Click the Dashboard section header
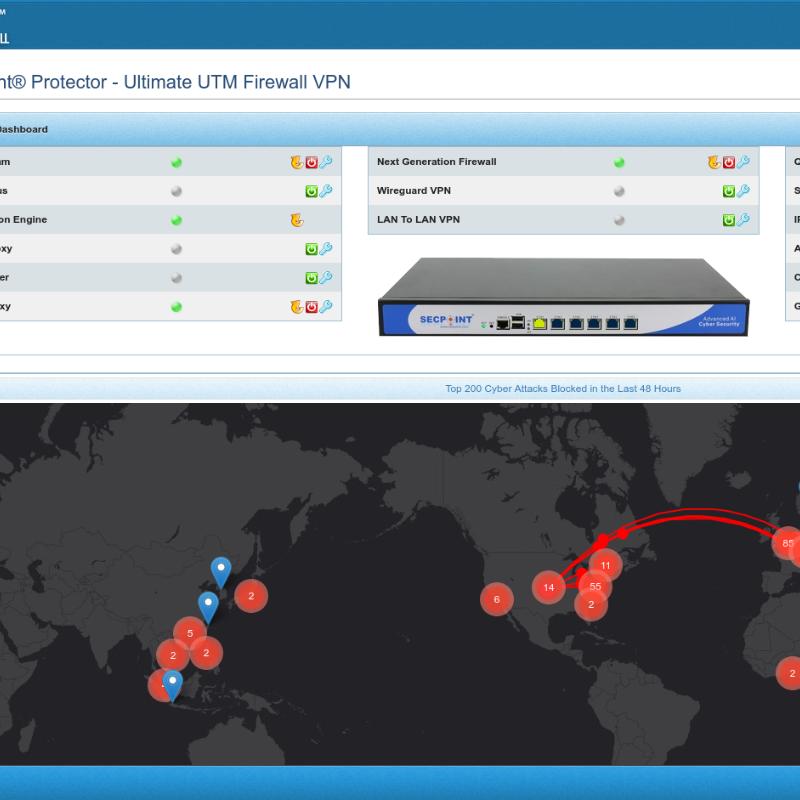Screen dimensions: 800x800 (400, 130)
